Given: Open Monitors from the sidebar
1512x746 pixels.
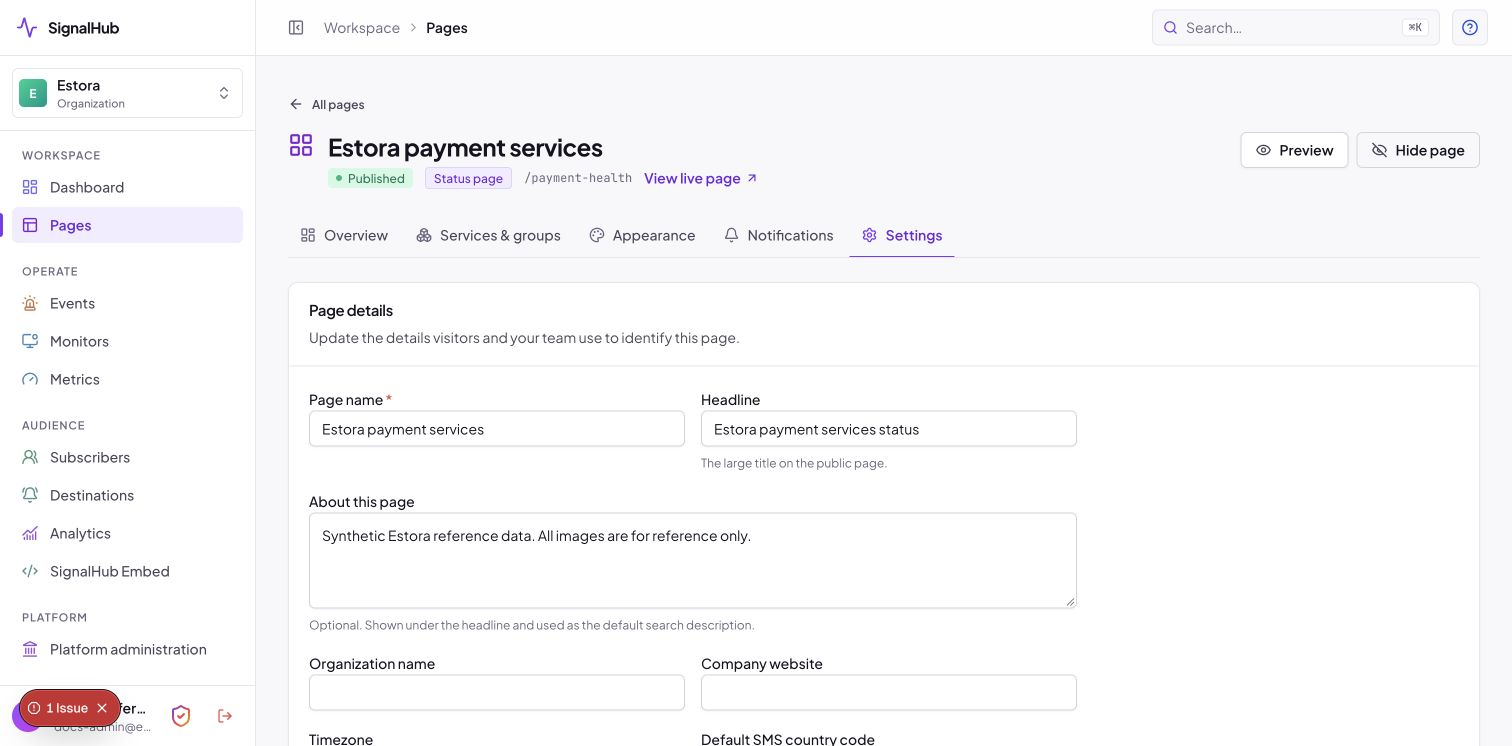Looking at the screenshot, I should pyautogui.click(x=127, y=341).
